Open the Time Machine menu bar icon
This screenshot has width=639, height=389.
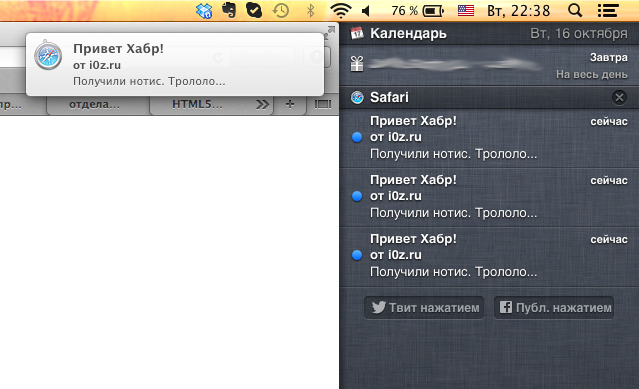click(281, 11)
